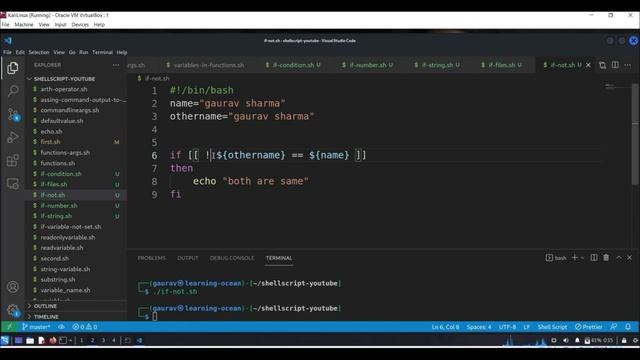Click the remote window indicator in the status bar
This screenshot has width=640, height=360.
[9, 327]
